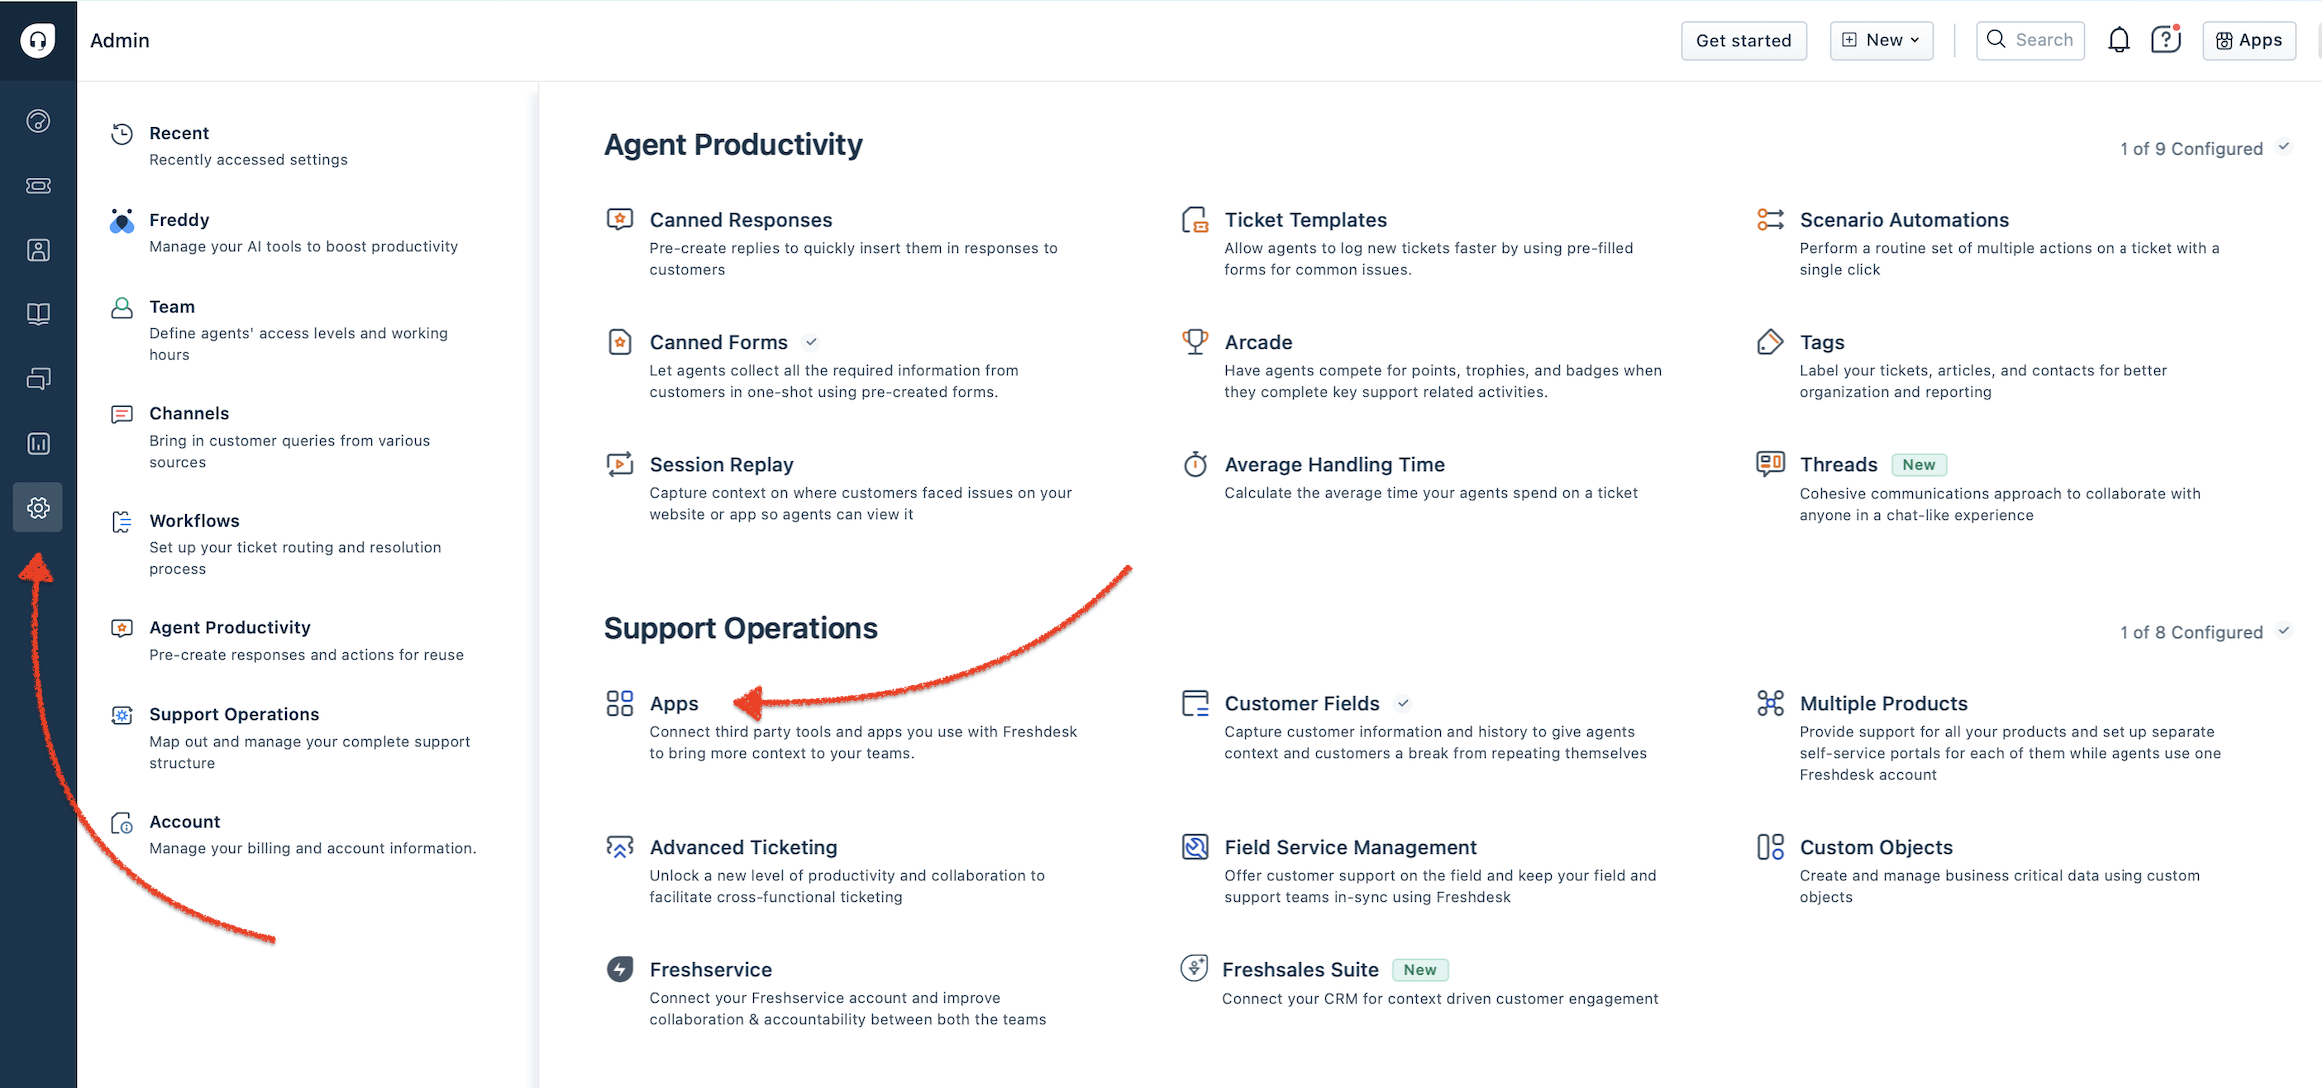
Task: Click the Get started button
Action: 1744,40
